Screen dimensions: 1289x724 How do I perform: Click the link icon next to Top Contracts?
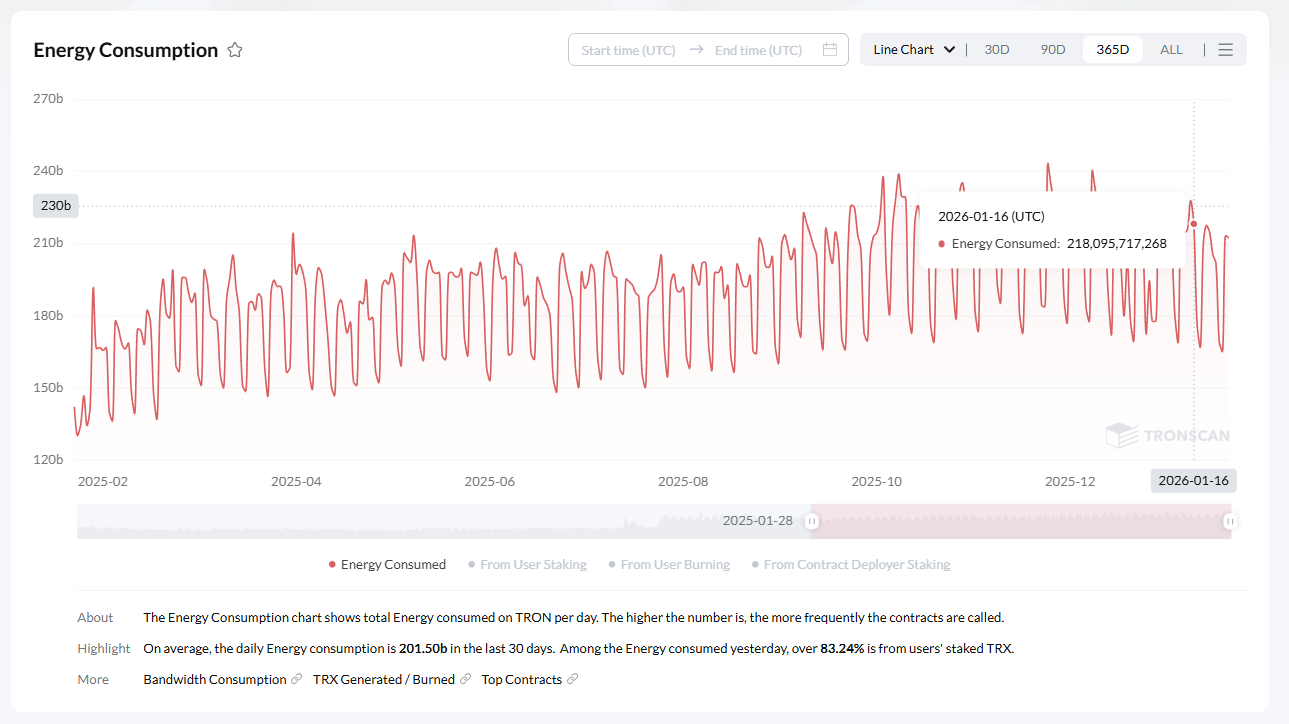tap(572, 679)
